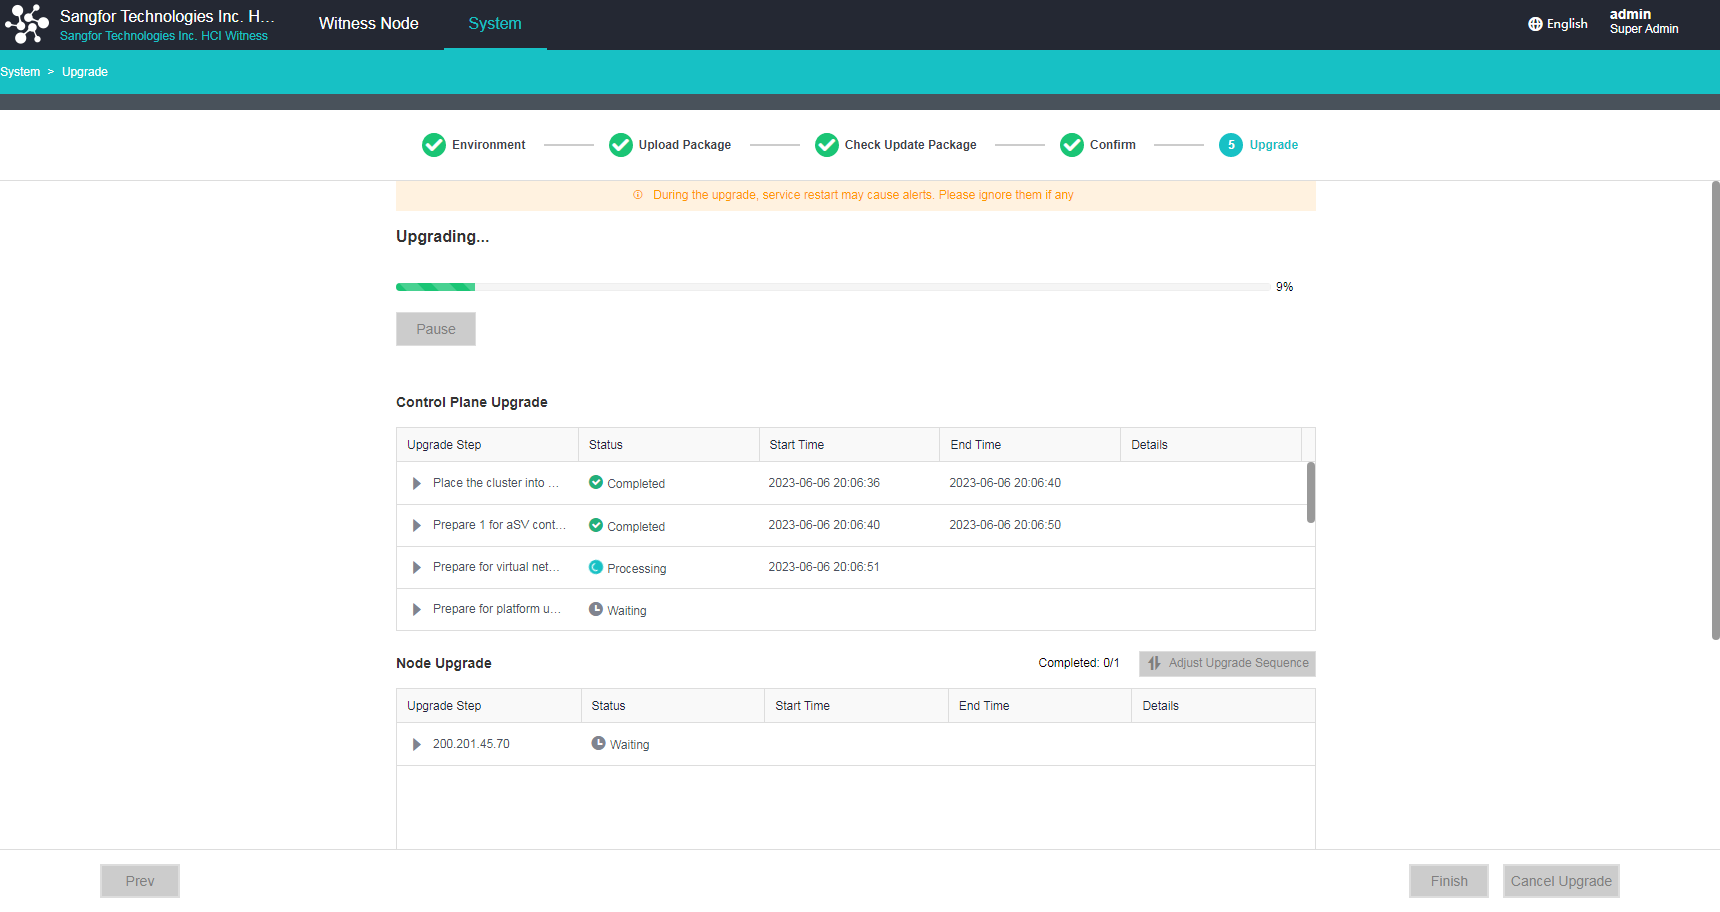Click the Confirm step checkmark icon
The height and width of the screenshot is (912, 1720).
(x=1072, y=145)
